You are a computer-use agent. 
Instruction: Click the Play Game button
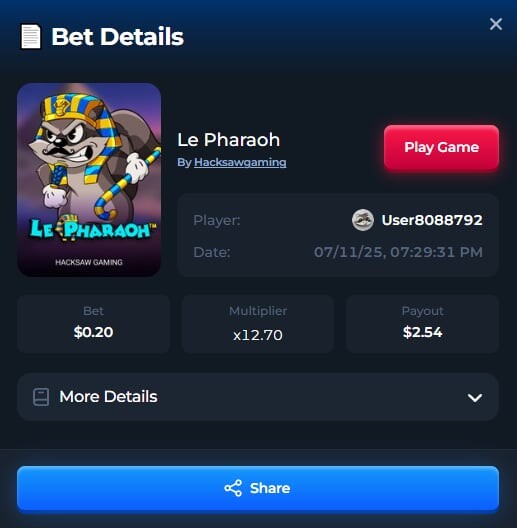441,147
